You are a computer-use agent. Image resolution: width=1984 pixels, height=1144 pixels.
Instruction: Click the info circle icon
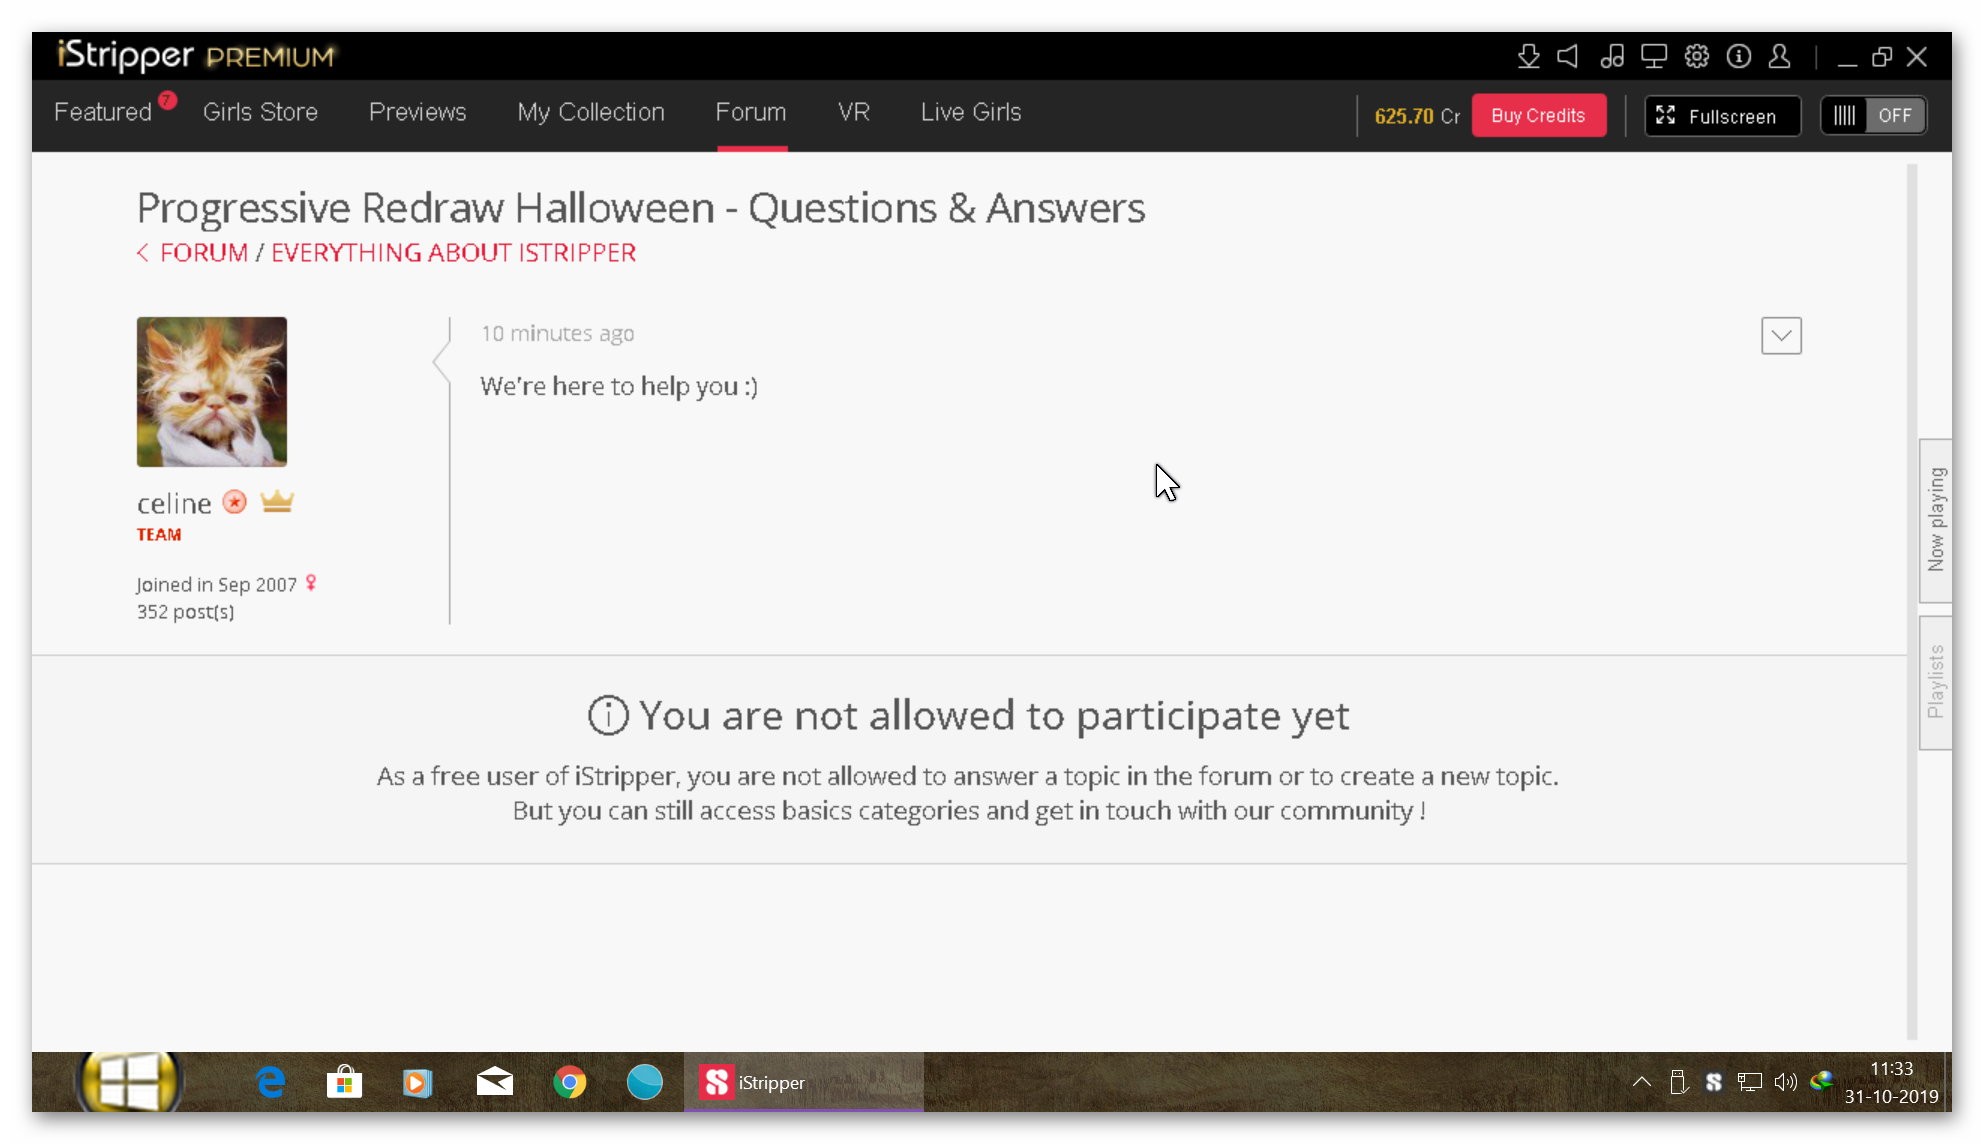pos(1738,57)
